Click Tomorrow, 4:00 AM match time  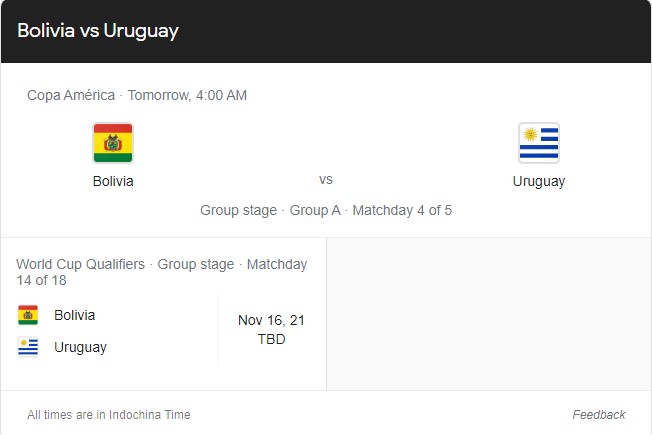(187, 96)
